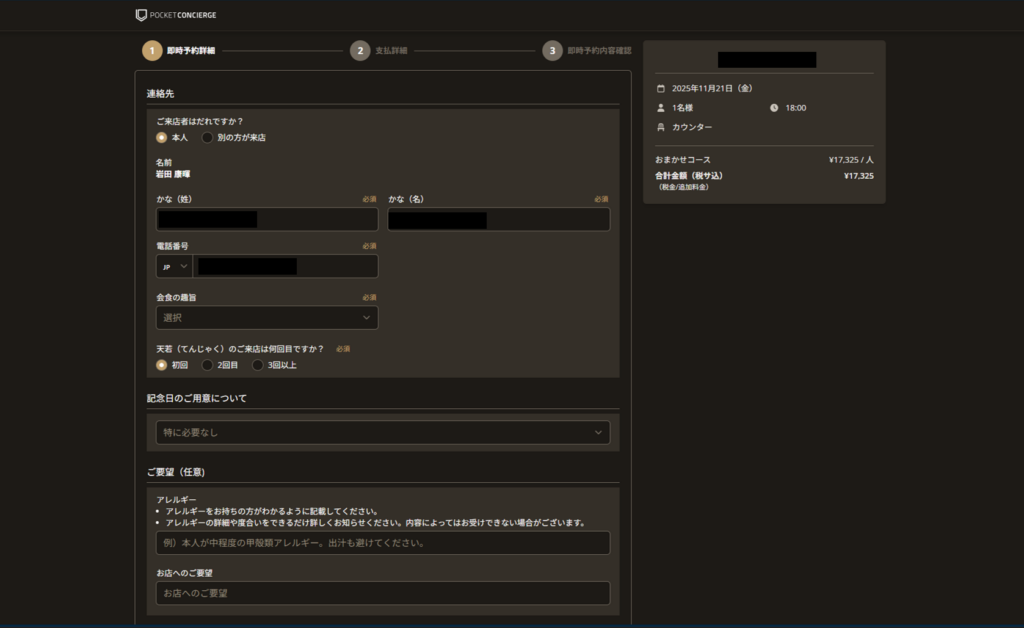Click the clock icon beside 18:00

point(774,108)
